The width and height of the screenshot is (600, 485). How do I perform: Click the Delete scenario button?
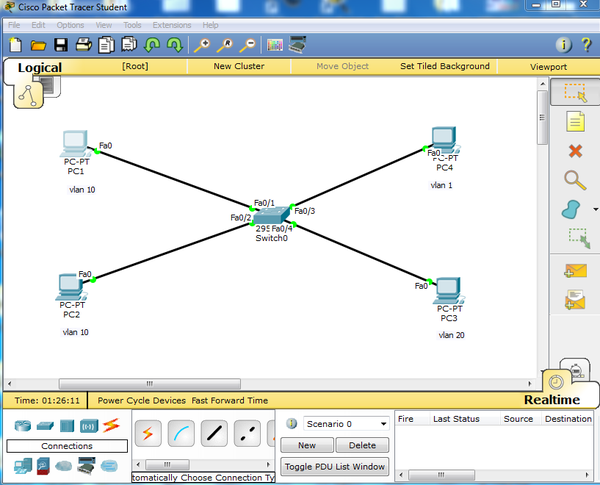pyautogui.click(x=362, y=445)
